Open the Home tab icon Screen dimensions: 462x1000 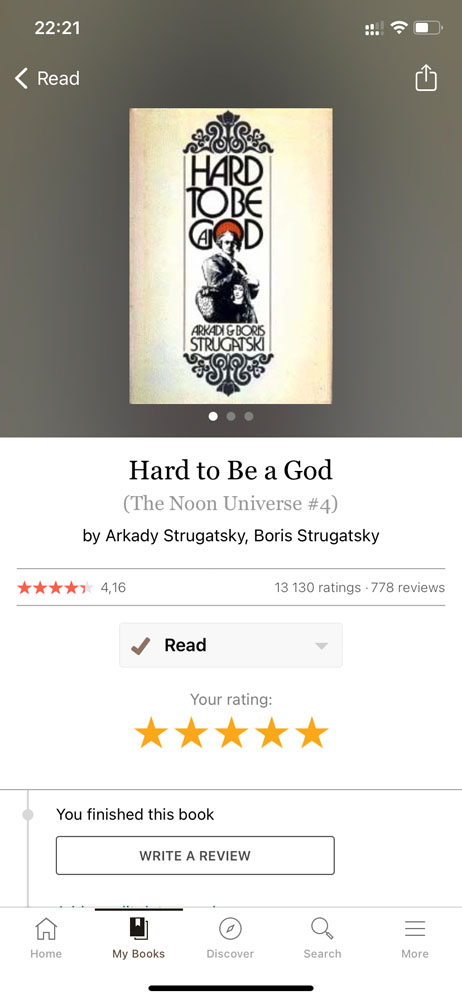click(46, 929)
